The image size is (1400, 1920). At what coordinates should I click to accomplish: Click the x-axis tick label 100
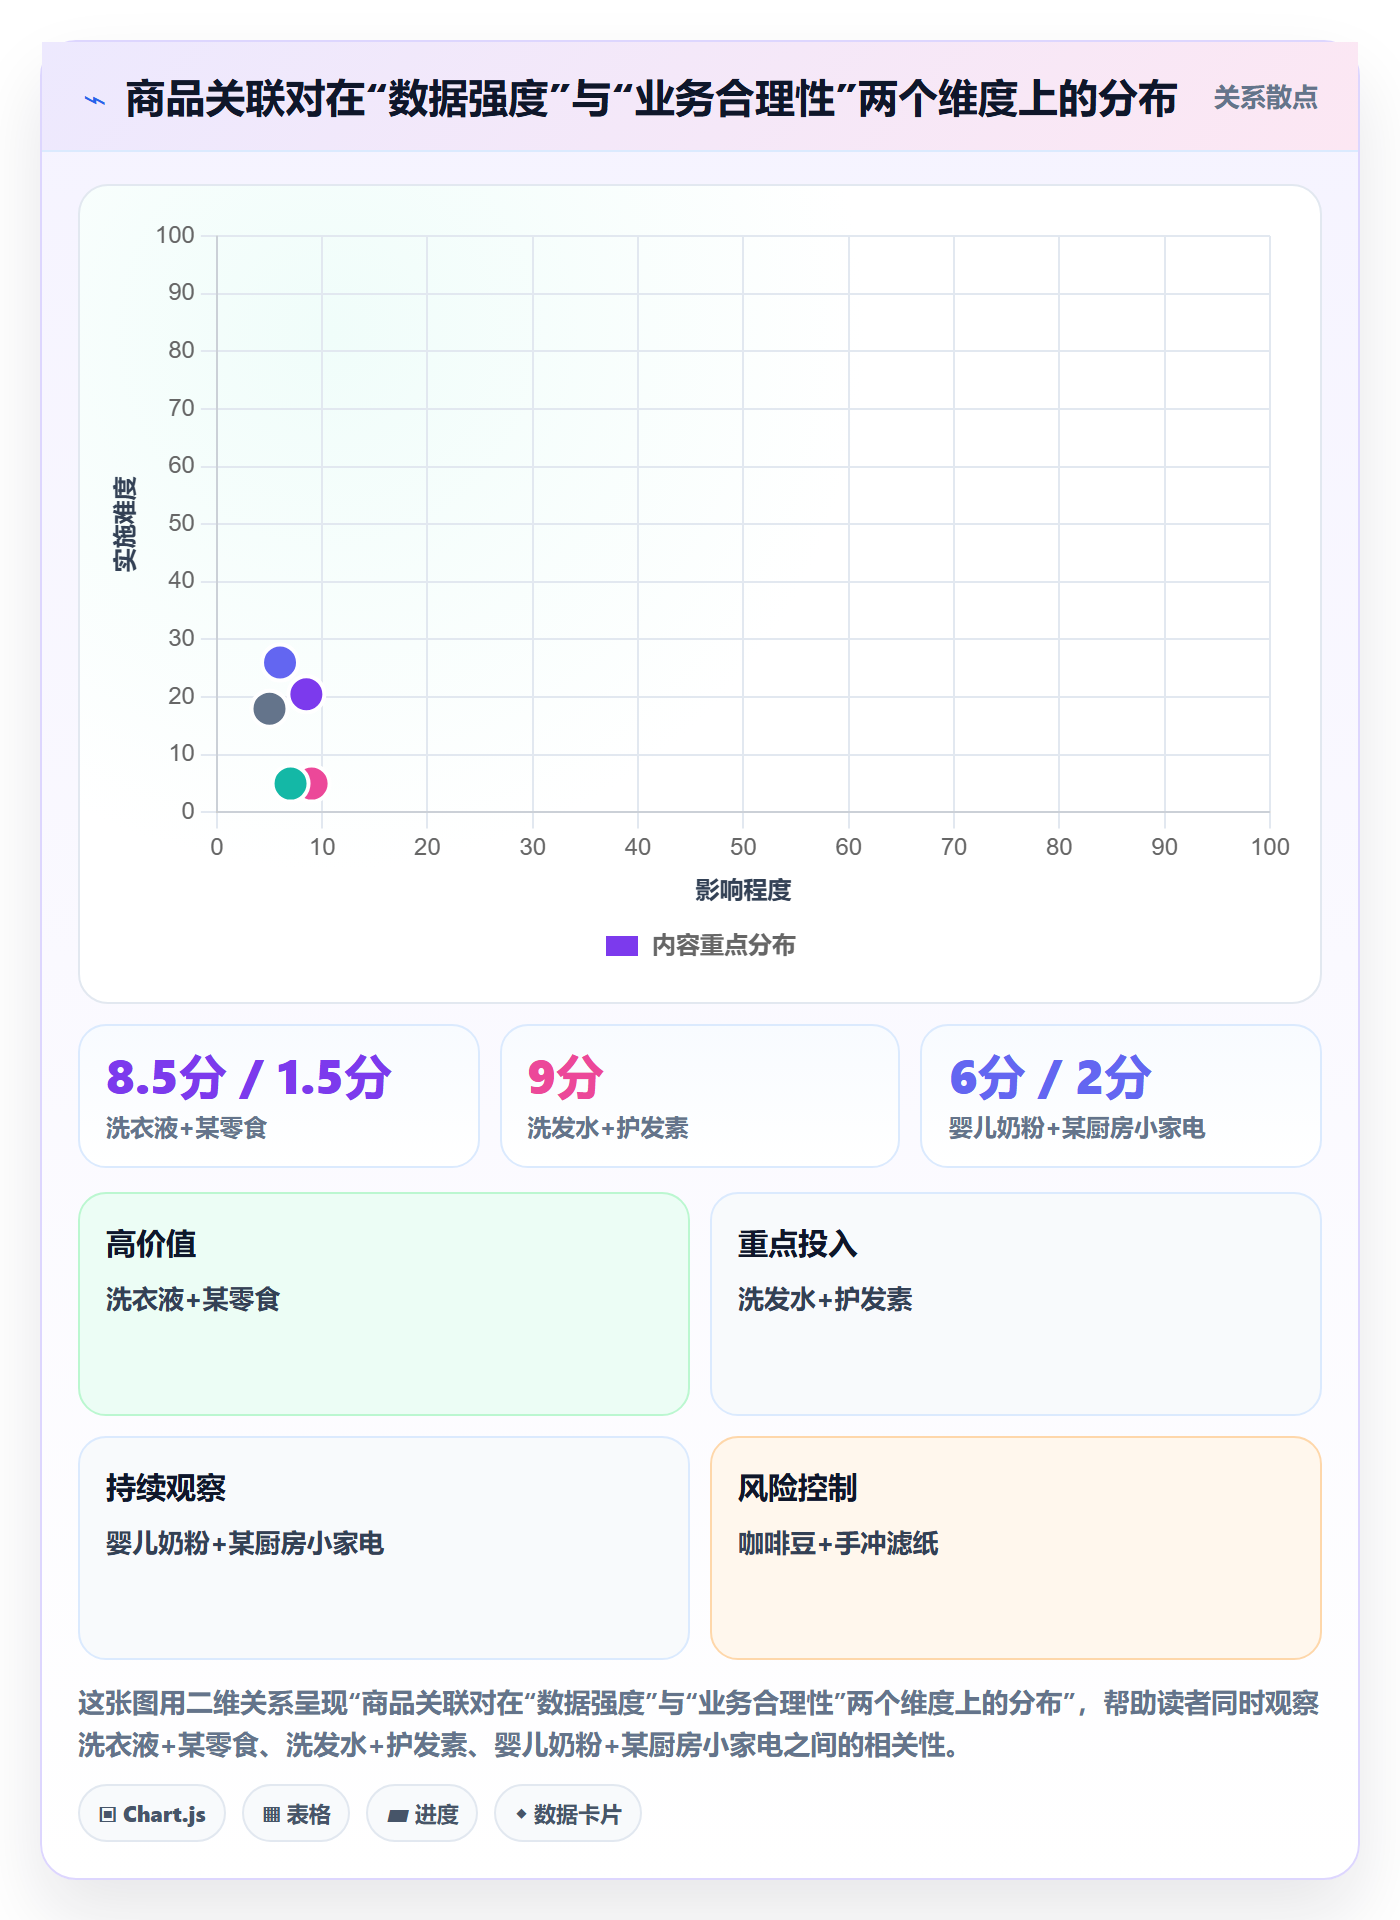[1270, 847]
